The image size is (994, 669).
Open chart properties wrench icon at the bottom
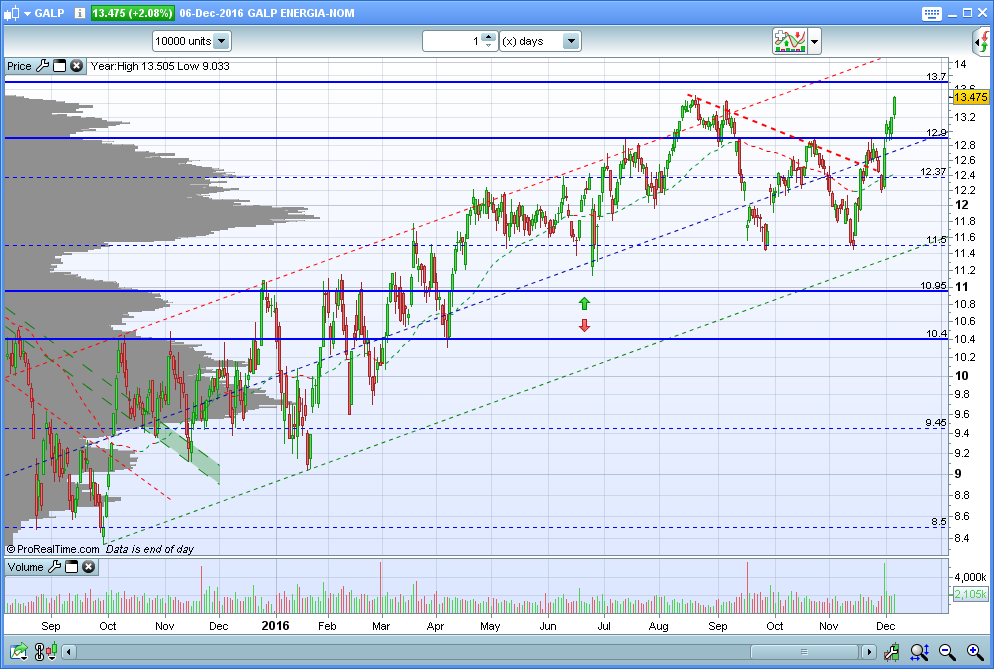point(891,651)
